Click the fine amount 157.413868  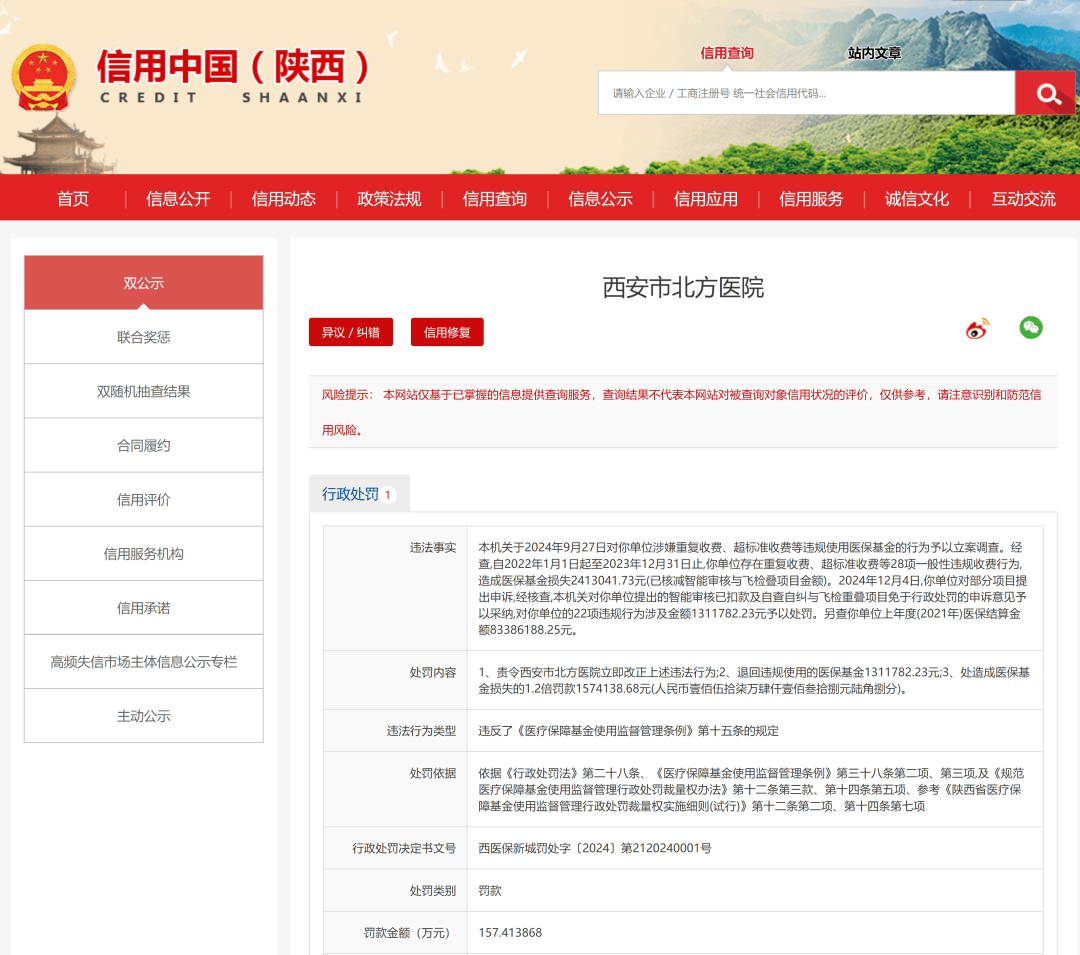[510, 933]
